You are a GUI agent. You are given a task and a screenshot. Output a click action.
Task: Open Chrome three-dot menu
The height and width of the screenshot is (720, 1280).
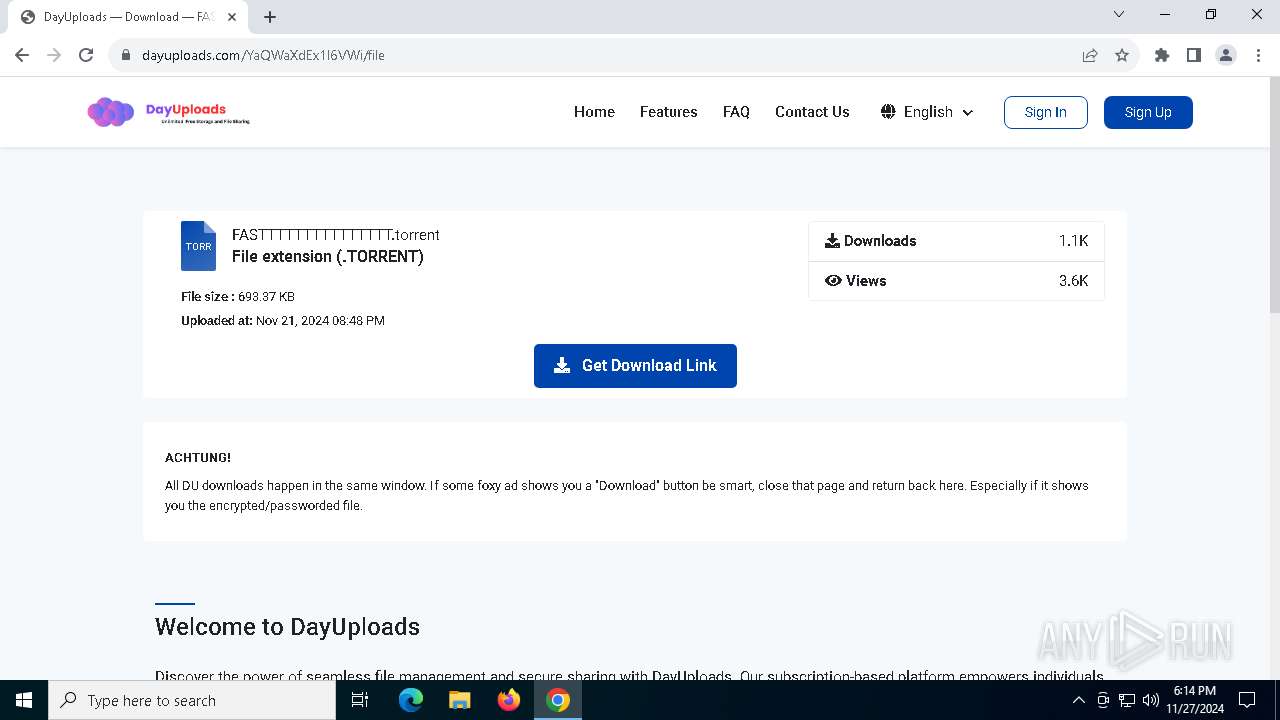[x=1257, y=55]
